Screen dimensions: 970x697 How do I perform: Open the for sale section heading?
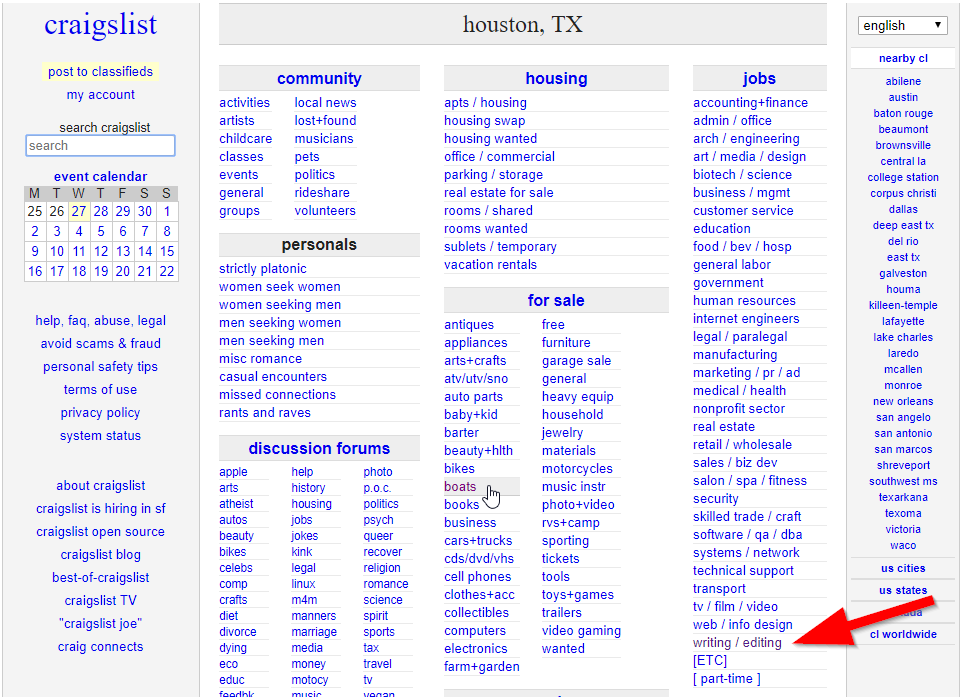click(556, 301)
